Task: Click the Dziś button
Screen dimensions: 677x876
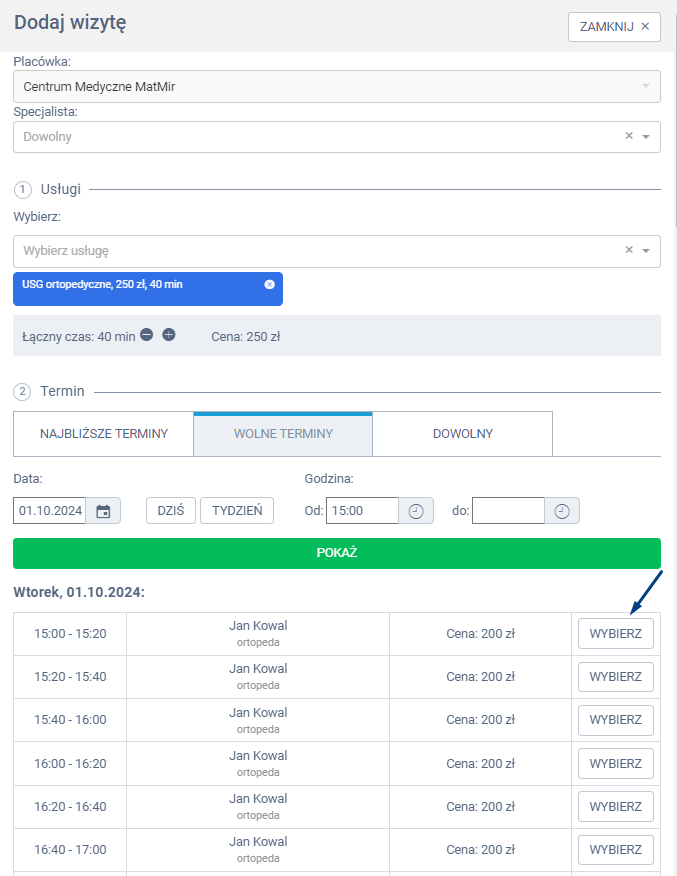Action: coord(171,510)
